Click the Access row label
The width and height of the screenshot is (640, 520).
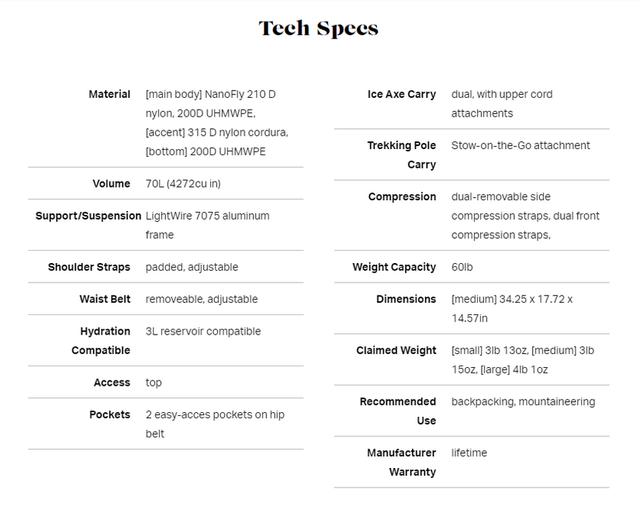click(112, 382)
